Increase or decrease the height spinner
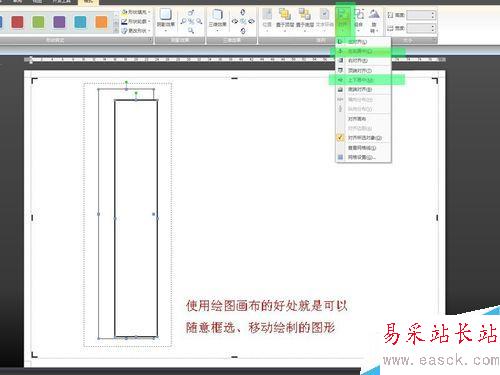 pos(433,15)
